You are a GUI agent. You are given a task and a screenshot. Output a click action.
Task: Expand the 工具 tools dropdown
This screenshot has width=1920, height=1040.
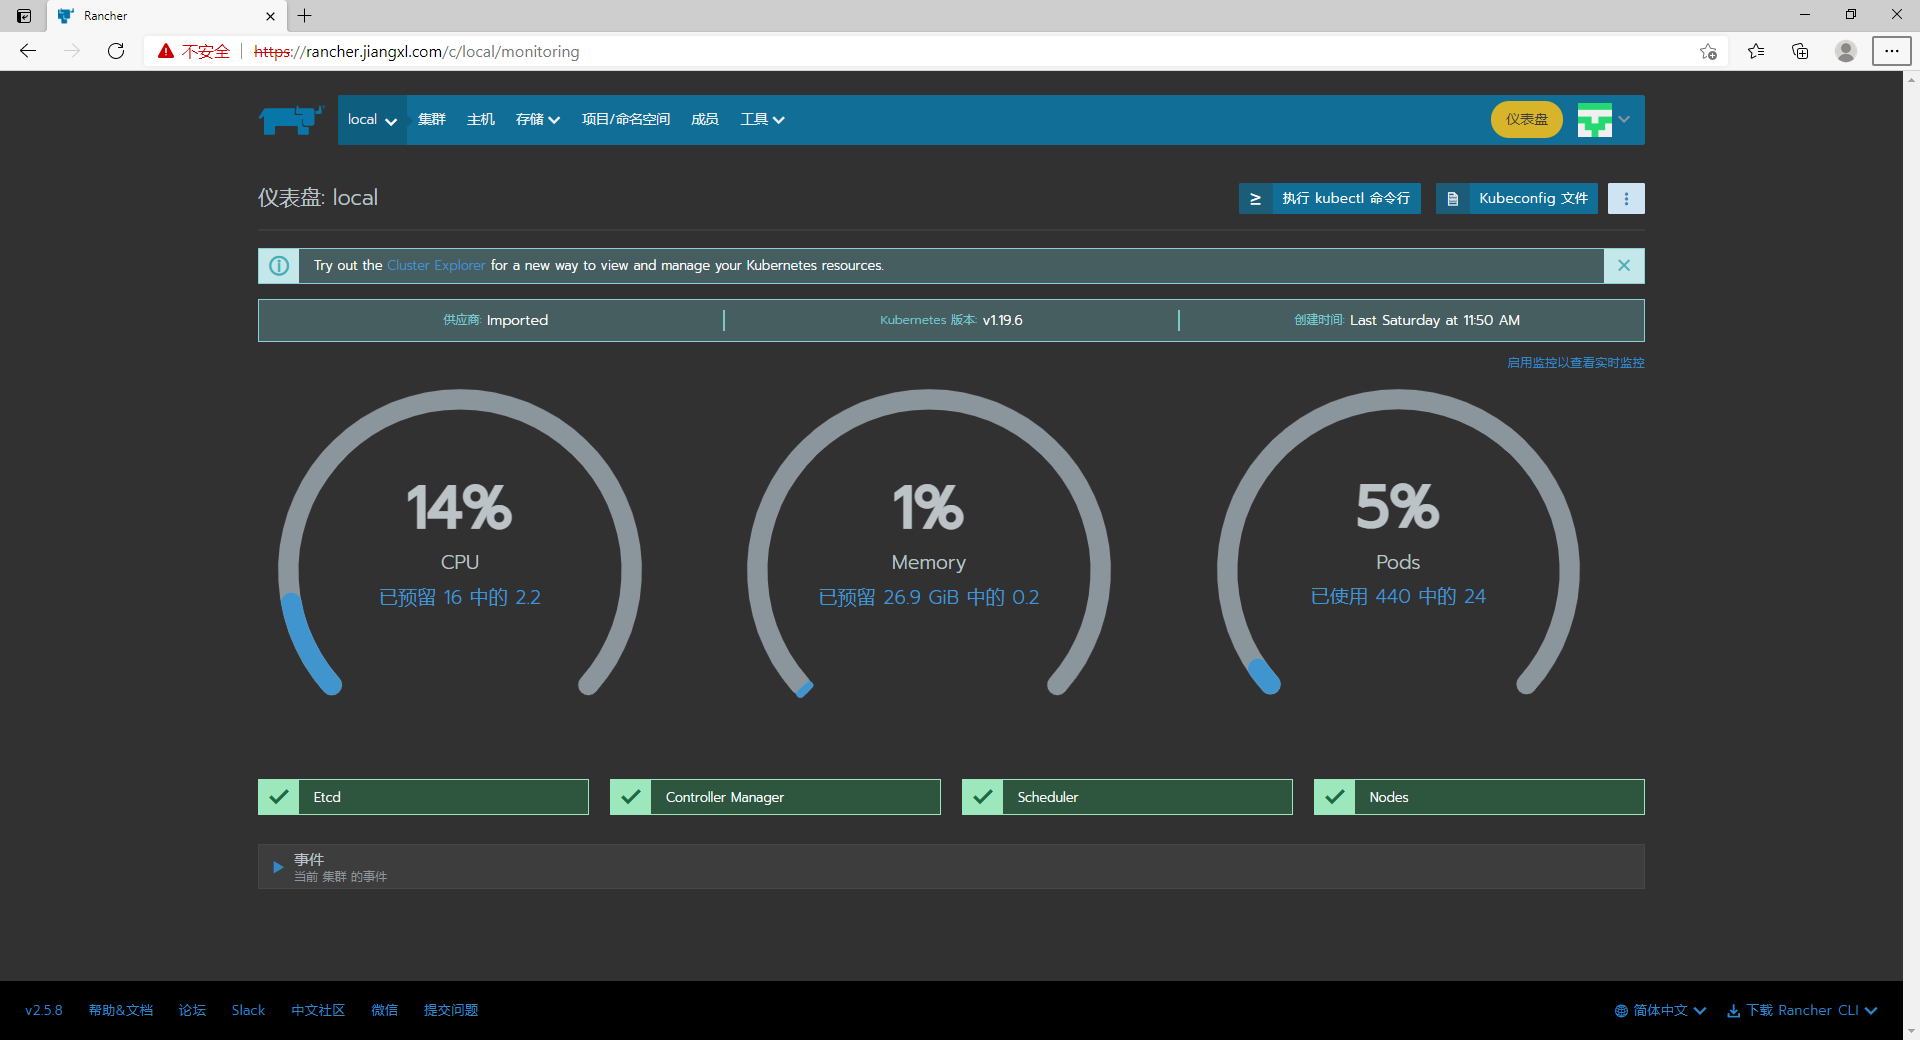(762, 120)
